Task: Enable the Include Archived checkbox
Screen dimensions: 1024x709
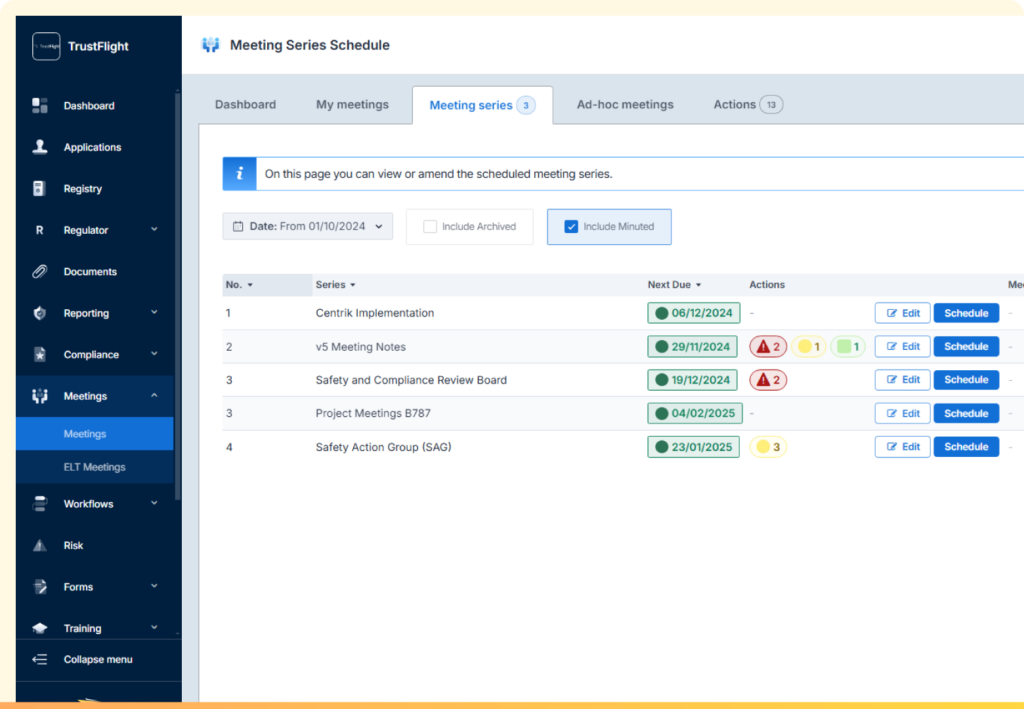Action: click(x=428, y=226)
